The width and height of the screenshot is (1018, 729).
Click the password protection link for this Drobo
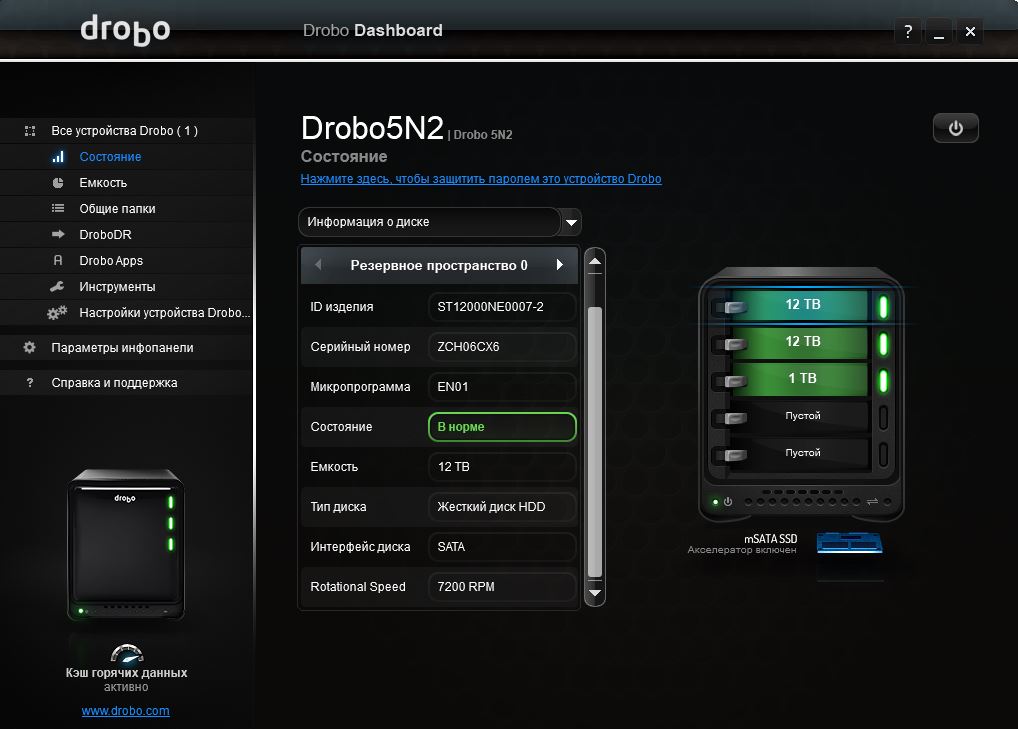coord(481,179)
